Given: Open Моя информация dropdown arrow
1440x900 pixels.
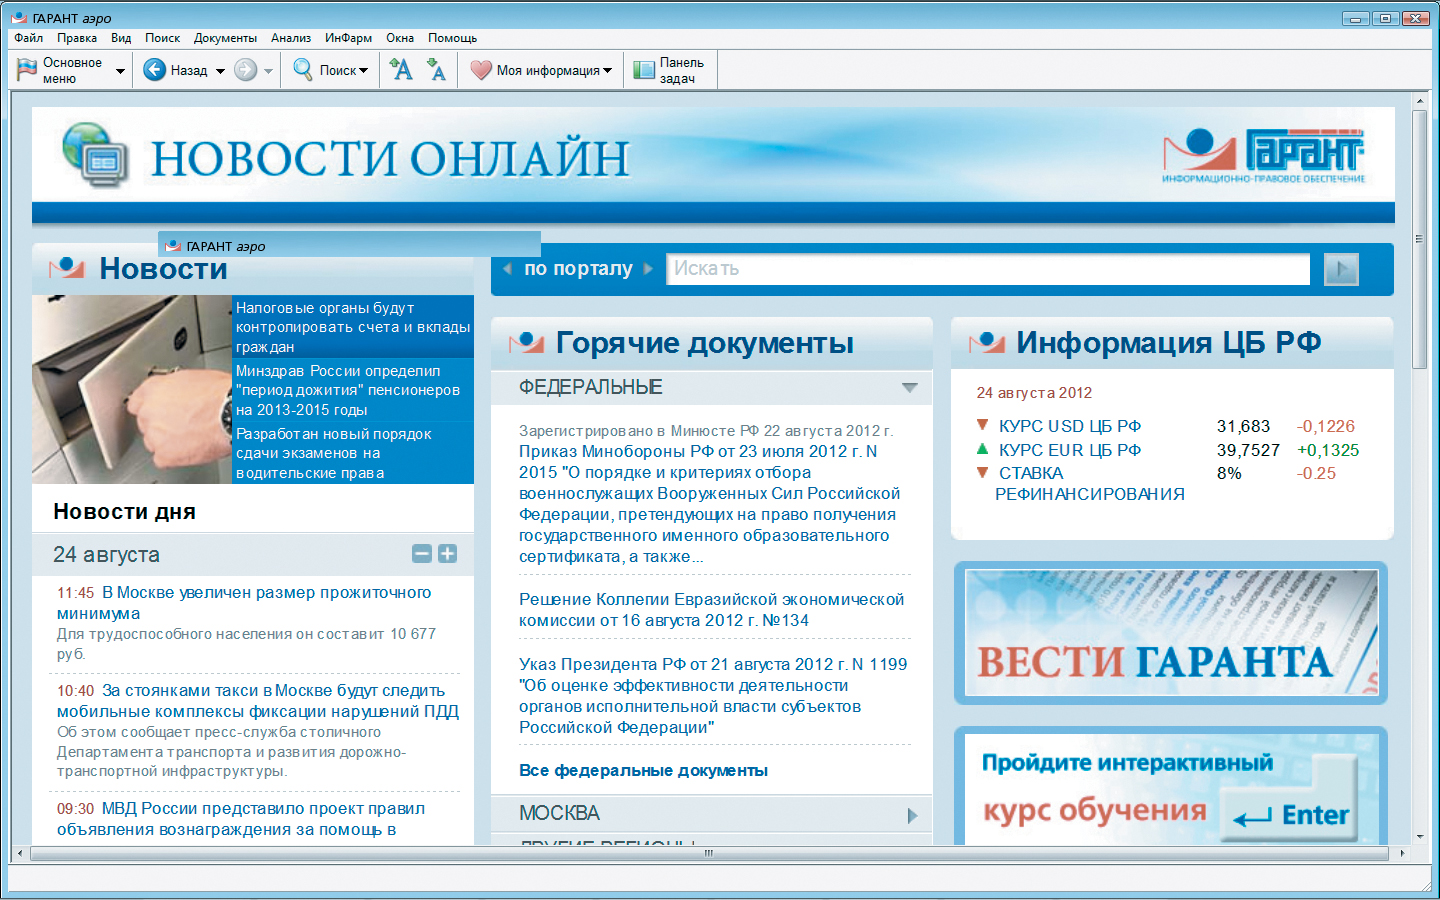Looking at the screenshot, I should point(607,71).
